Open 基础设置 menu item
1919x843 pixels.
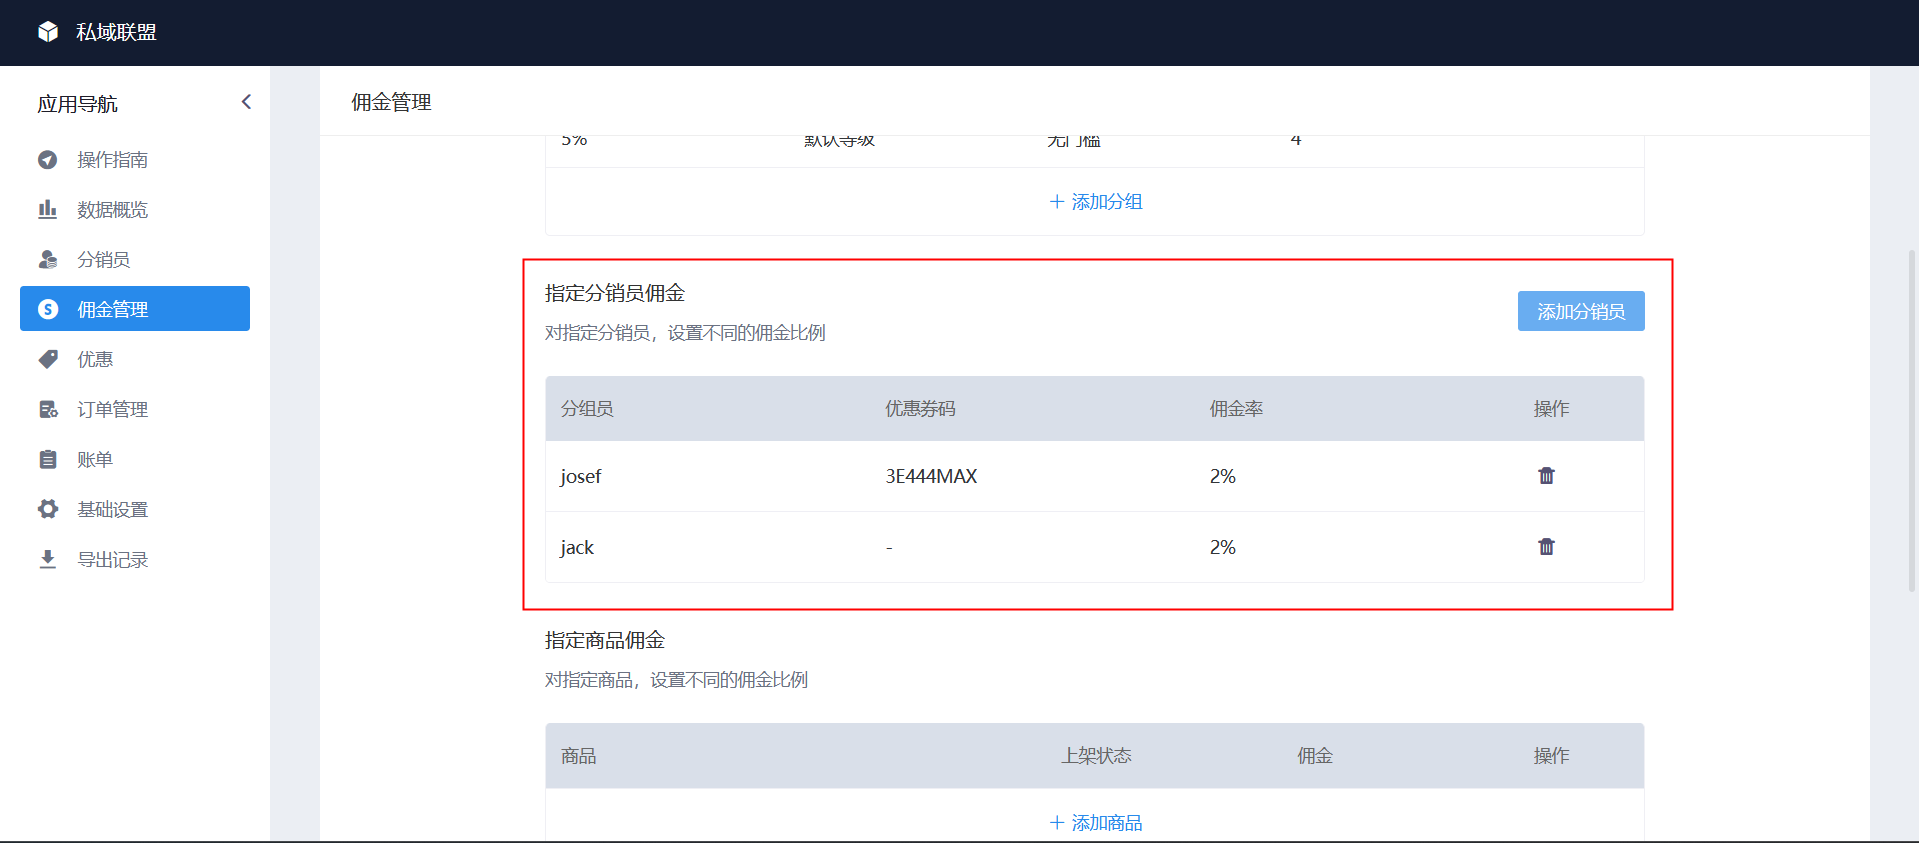pyautogui.click(x=135, y=509)
